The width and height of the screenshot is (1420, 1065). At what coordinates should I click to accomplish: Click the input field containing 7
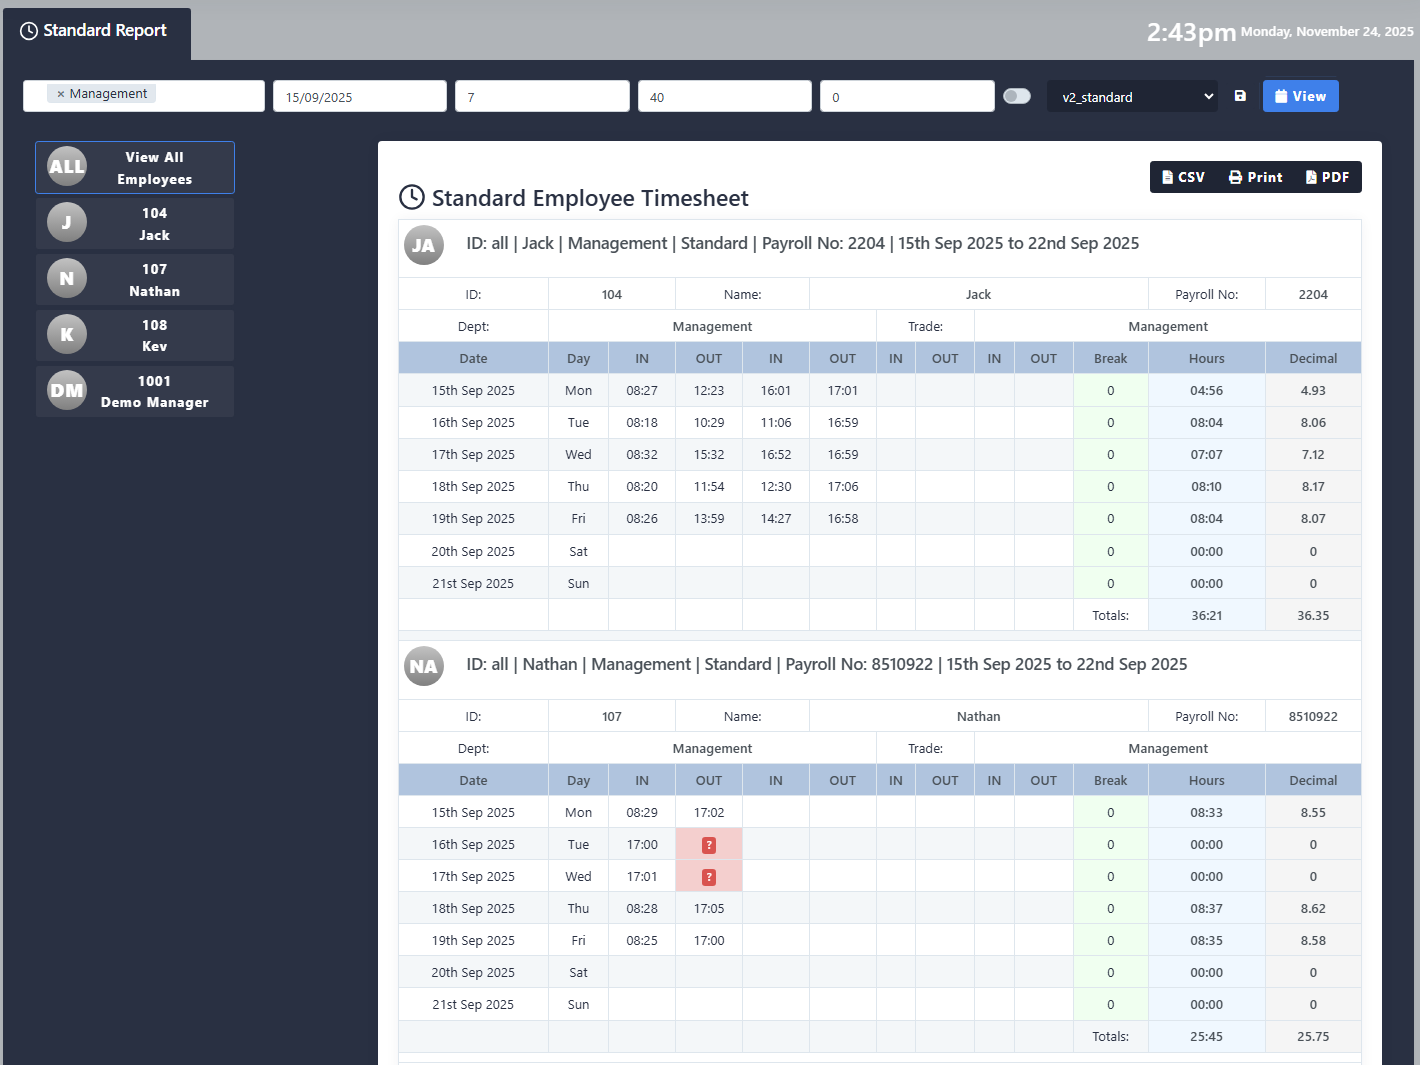click(542, 96)
